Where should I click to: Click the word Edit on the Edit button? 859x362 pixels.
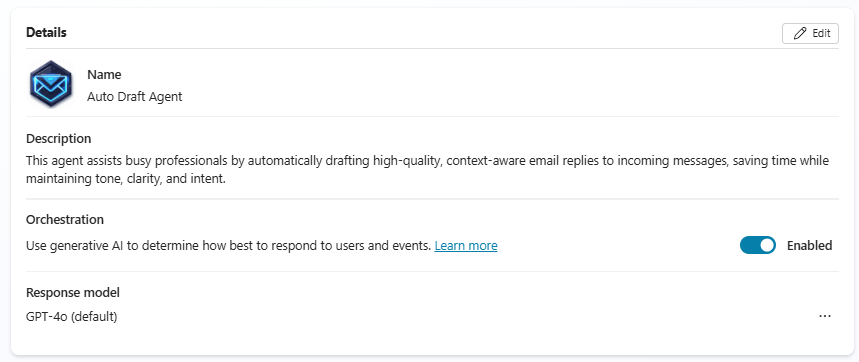pyautogui.click(x=821, y=33)
